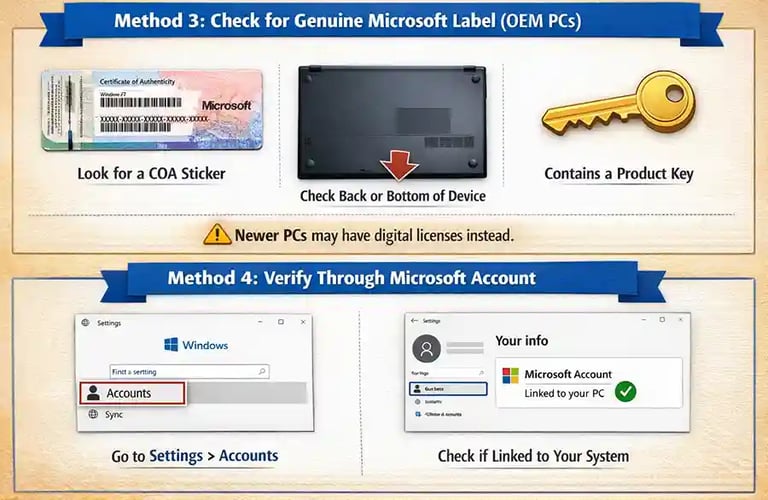Click the blue Windows logo in left Settings window
The width and height of the screenshot is (768, 500).
point(171,344)
